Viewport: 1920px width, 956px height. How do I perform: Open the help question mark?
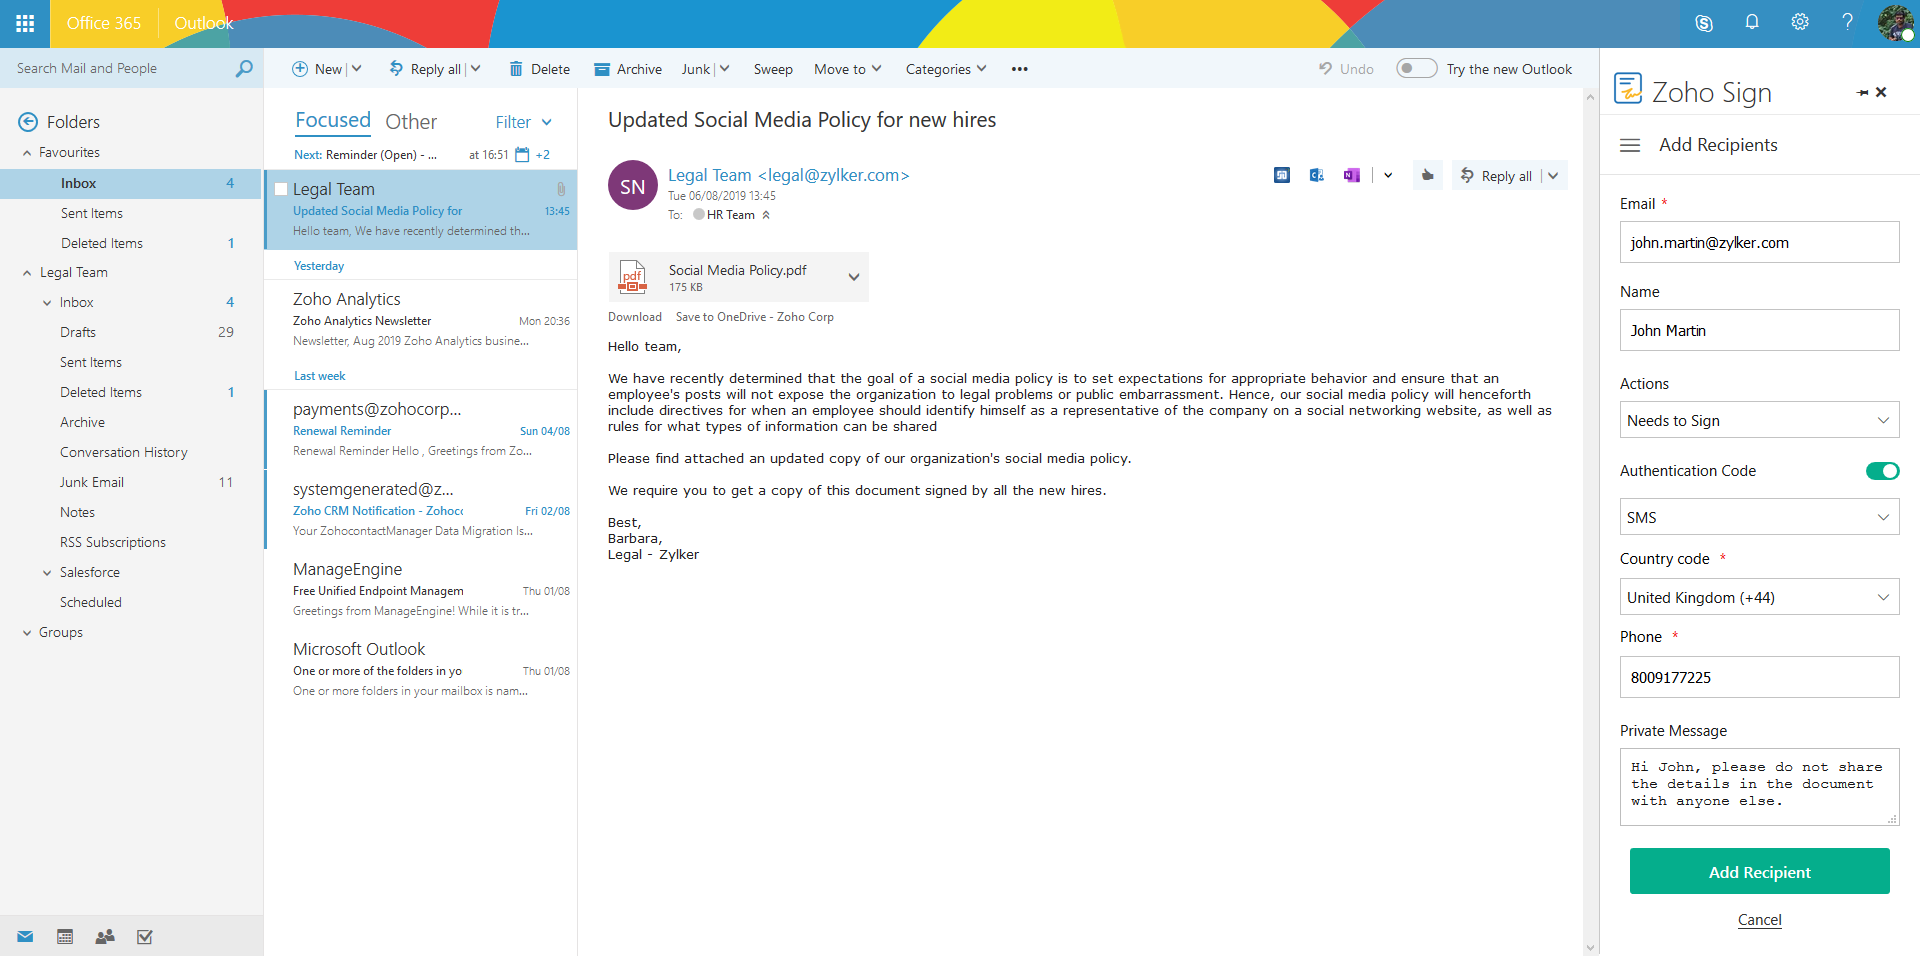pyautogui.click(x=1848, y=22)
